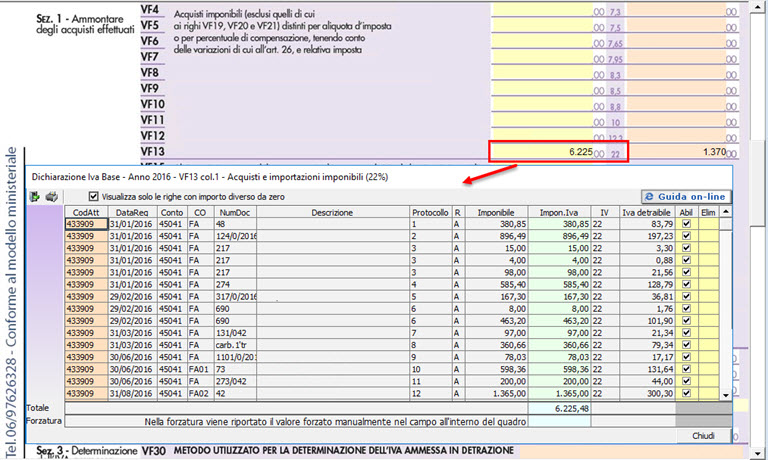This screenshot has width=768, height=460.
Task: Click DataReg cell 31/03/2016 for protocol 7
Action: (132, 333)
